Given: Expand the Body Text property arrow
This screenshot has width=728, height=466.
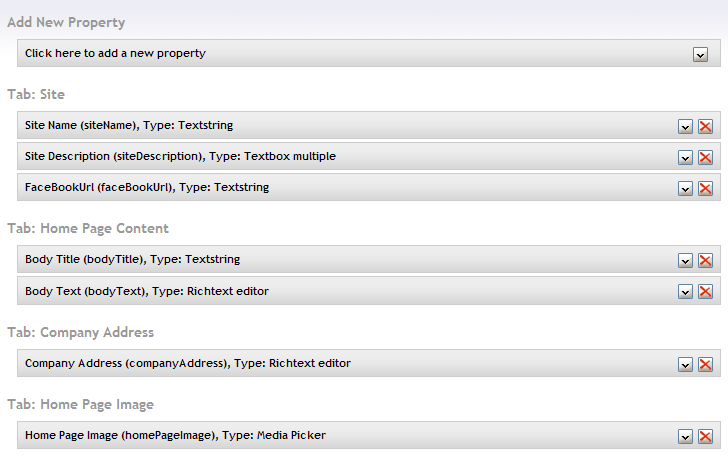Looking at the screenshot, I should [x=685, y=291].
